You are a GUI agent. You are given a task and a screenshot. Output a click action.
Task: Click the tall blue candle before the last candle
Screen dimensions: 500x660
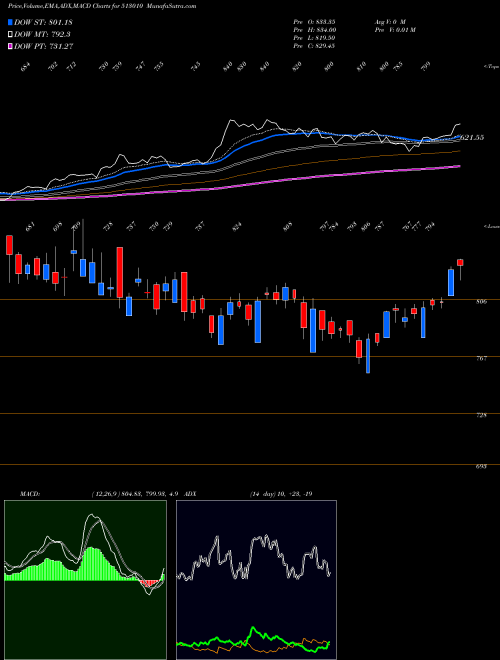coord(451,283)
